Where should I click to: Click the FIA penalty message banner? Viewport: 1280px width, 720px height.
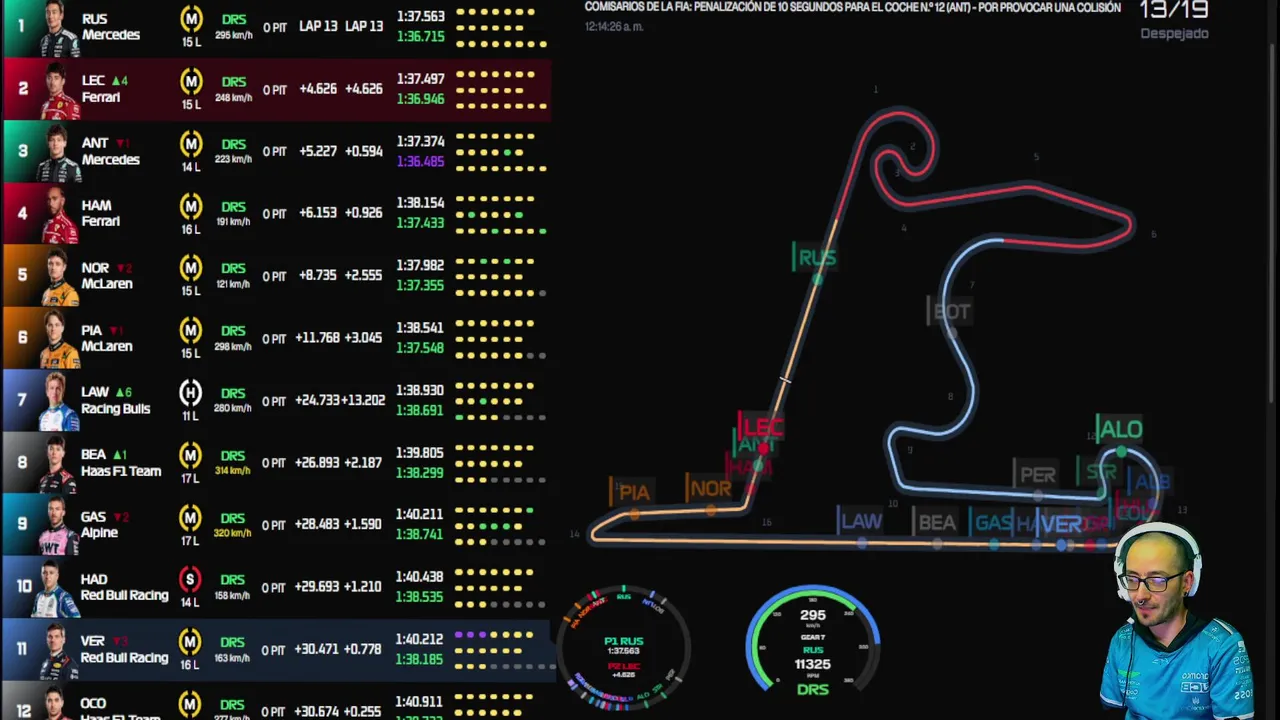853,8
